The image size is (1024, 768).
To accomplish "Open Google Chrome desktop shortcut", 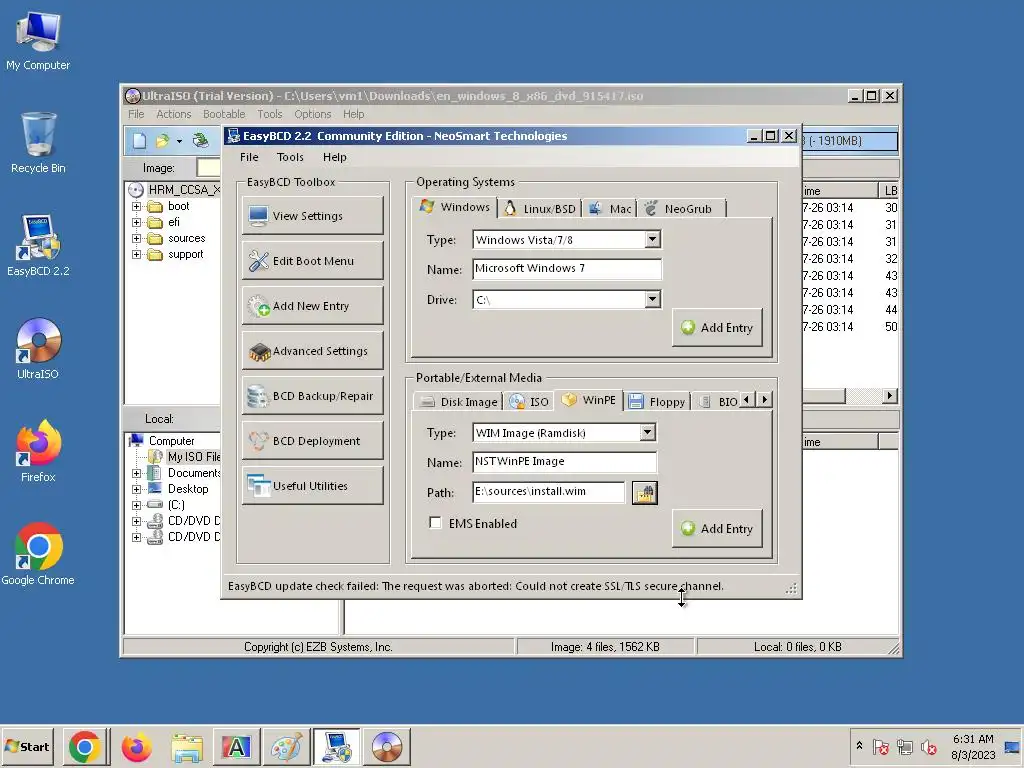I will coord(38,554).
